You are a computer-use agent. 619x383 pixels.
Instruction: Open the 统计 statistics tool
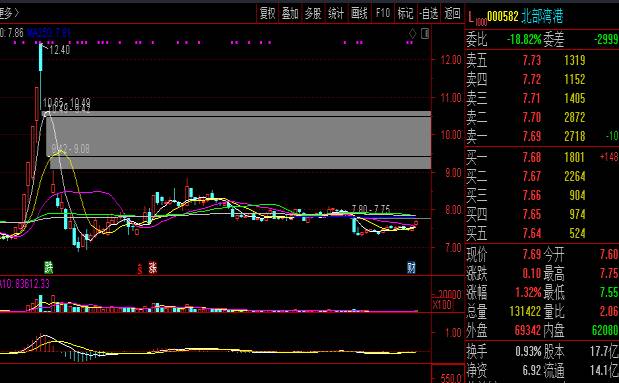pos(336,13)
